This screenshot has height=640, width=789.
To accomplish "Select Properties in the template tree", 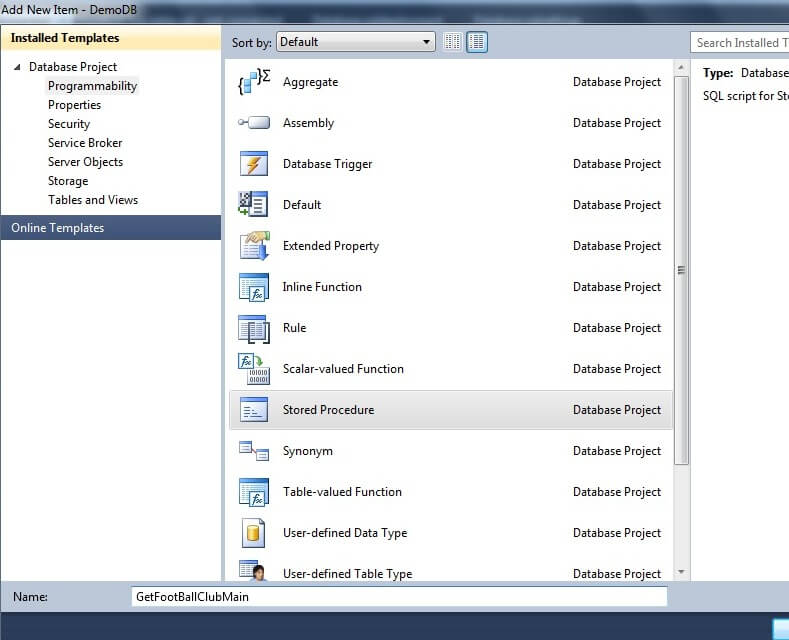I will click(x=74, y=105).
